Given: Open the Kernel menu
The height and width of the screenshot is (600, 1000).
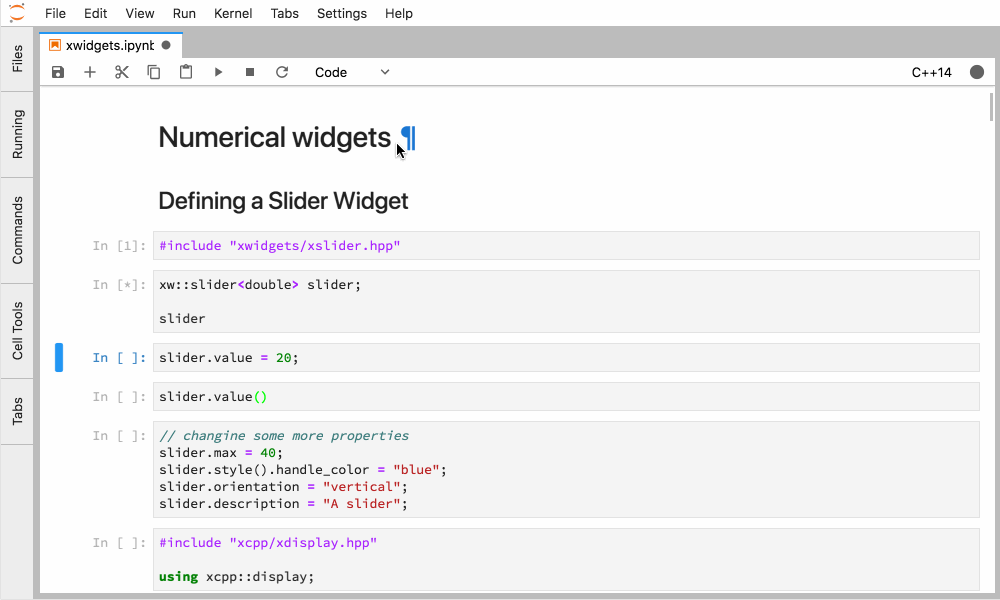Looking at the screenshot, I should point(233,13).
